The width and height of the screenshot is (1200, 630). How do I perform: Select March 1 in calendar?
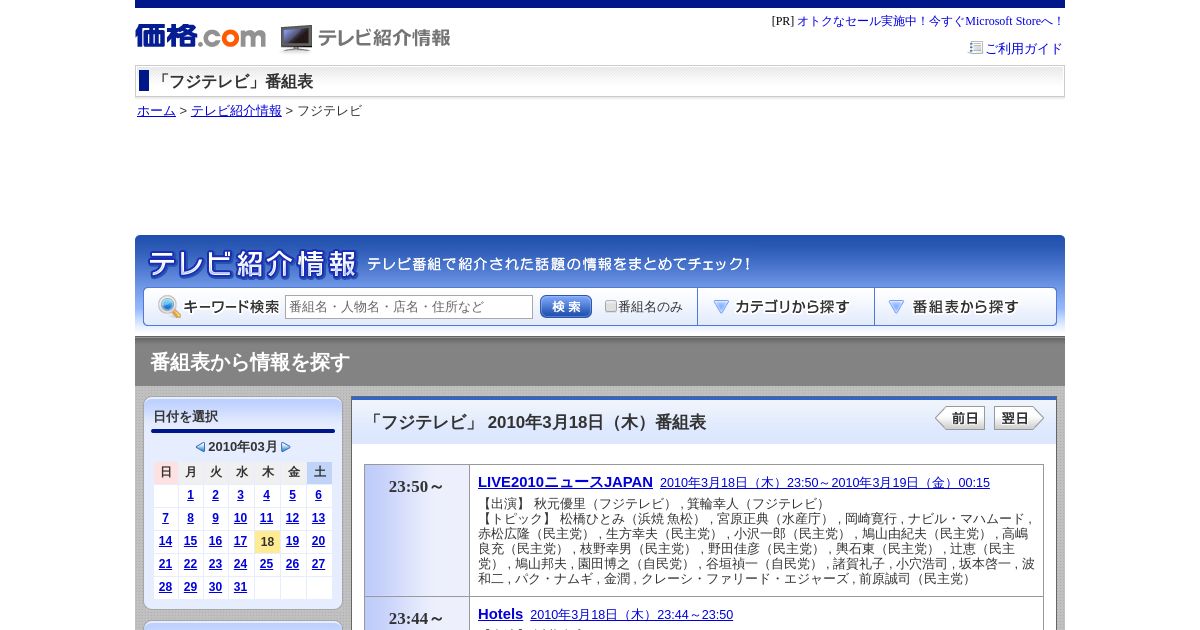[190, 495]
